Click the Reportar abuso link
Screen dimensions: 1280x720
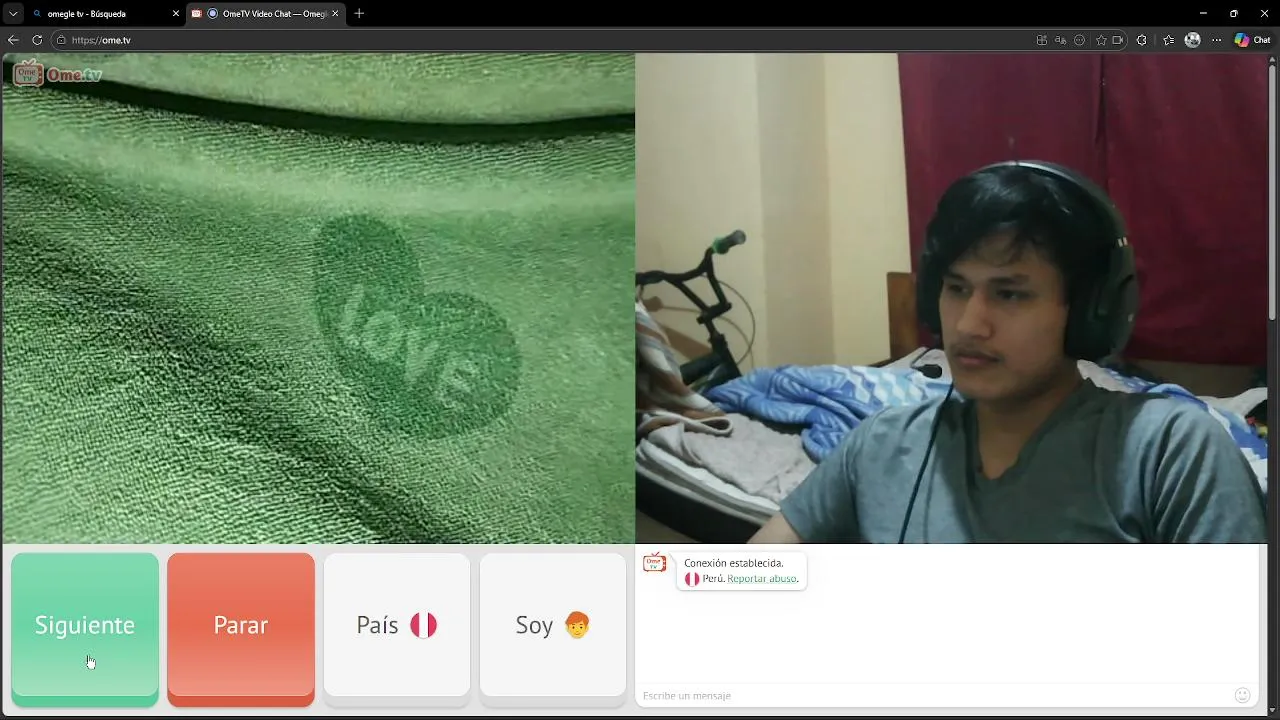762,579
